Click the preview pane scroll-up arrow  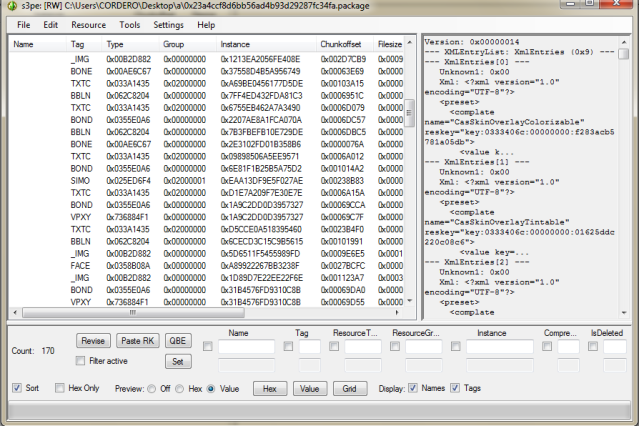(x=626, y=43)
